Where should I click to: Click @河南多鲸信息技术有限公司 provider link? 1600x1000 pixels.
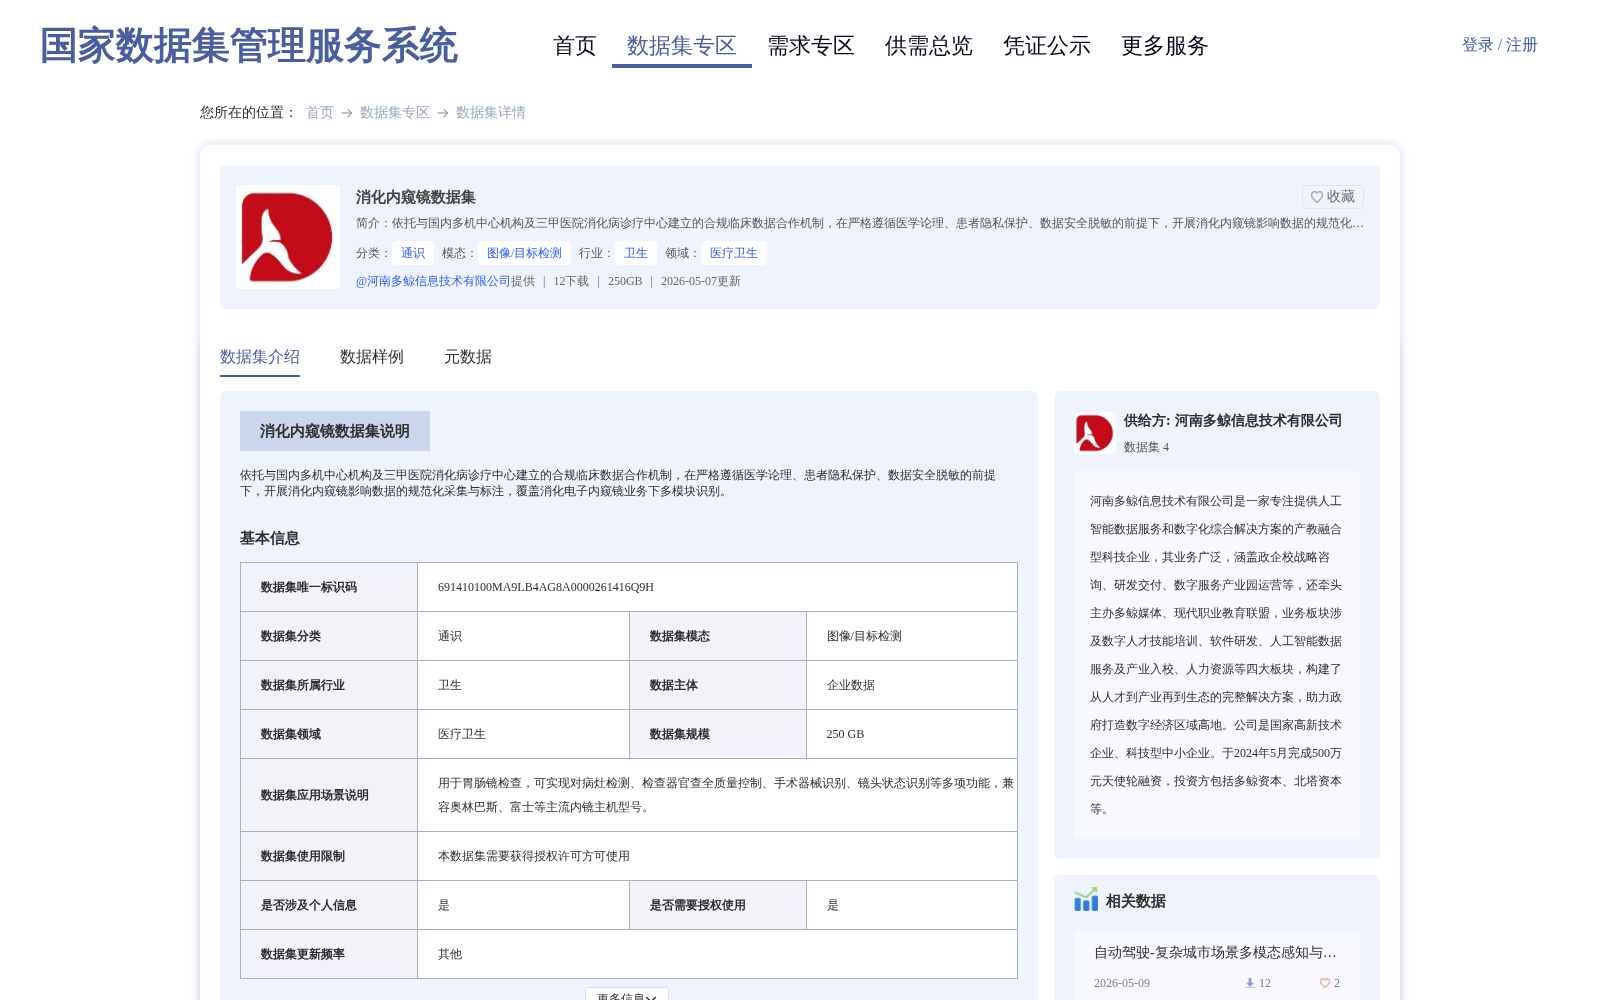click(x=433, y=281)
